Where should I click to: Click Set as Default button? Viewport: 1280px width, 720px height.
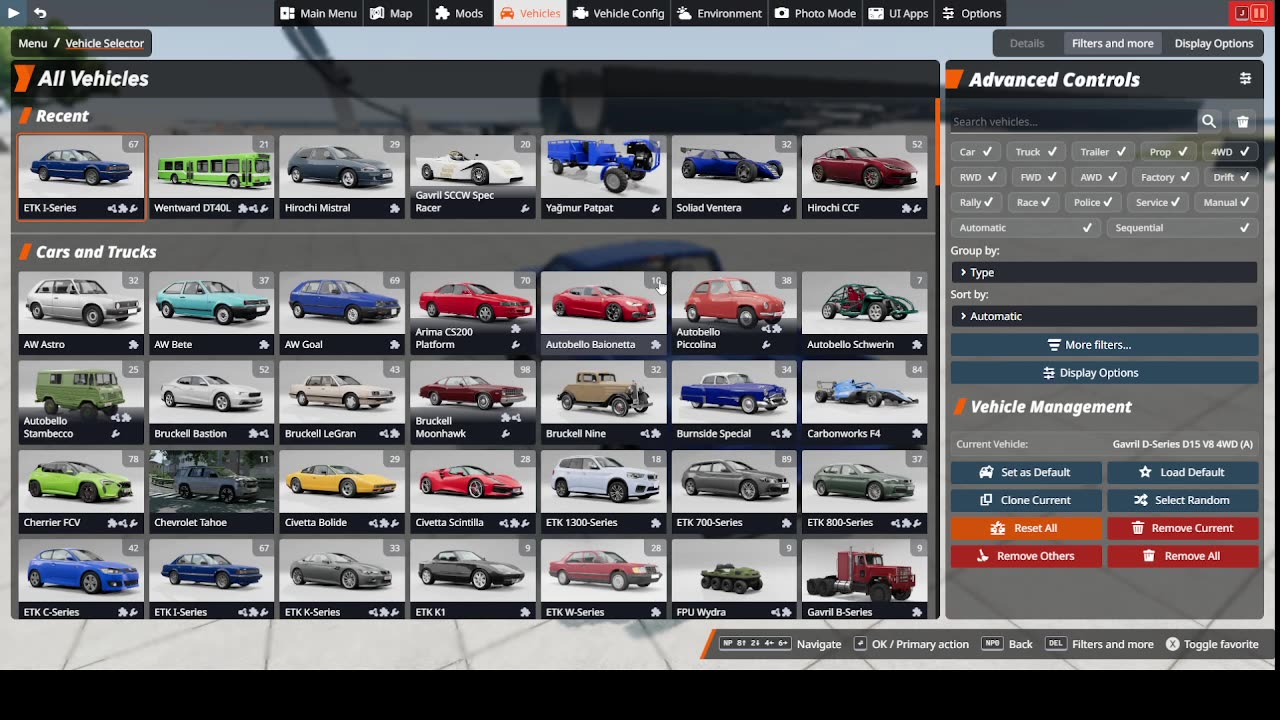[1026, 472]
